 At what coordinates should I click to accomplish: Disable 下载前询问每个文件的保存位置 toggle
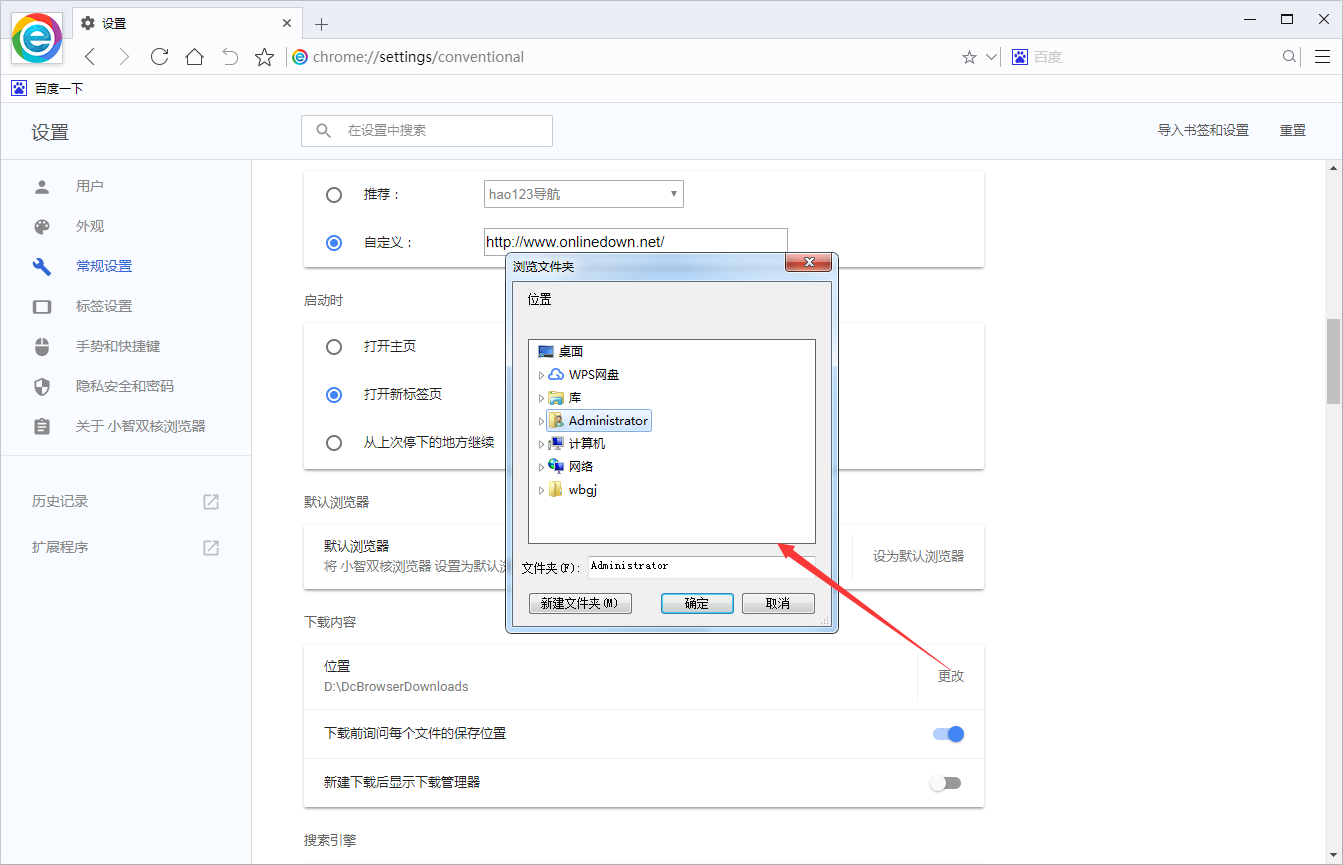(946, 733)
